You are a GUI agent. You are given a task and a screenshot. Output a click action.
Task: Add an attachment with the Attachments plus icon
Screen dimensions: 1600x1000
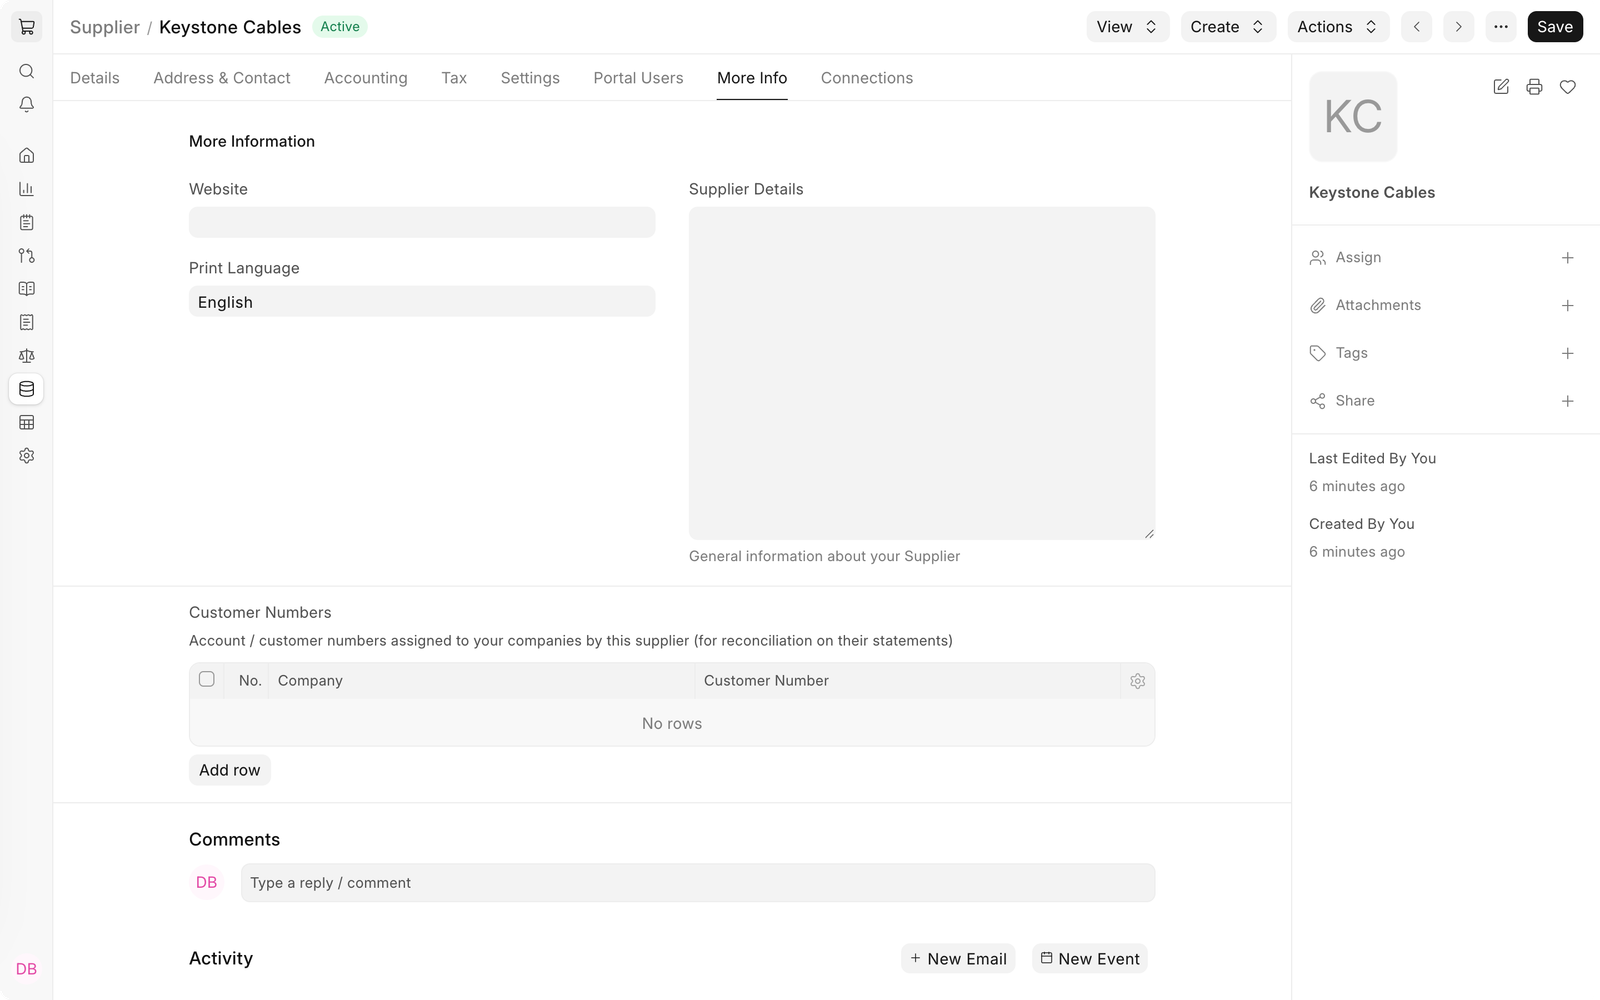coord(1568,306)
